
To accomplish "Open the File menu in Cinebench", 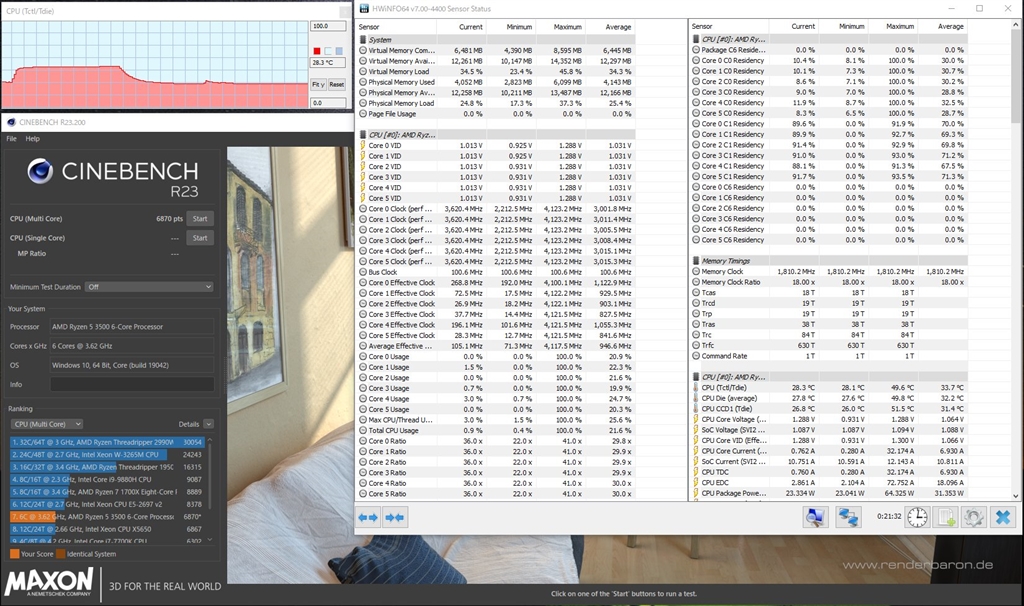I will [12, 138].
